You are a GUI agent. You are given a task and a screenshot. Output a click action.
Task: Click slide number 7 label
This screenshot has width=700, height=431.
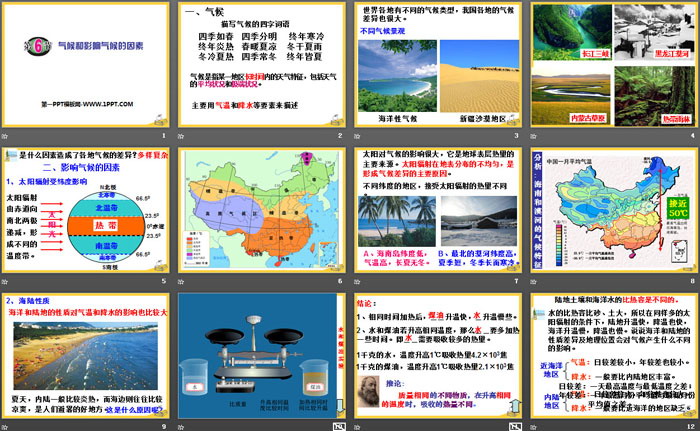coord(516,281)
